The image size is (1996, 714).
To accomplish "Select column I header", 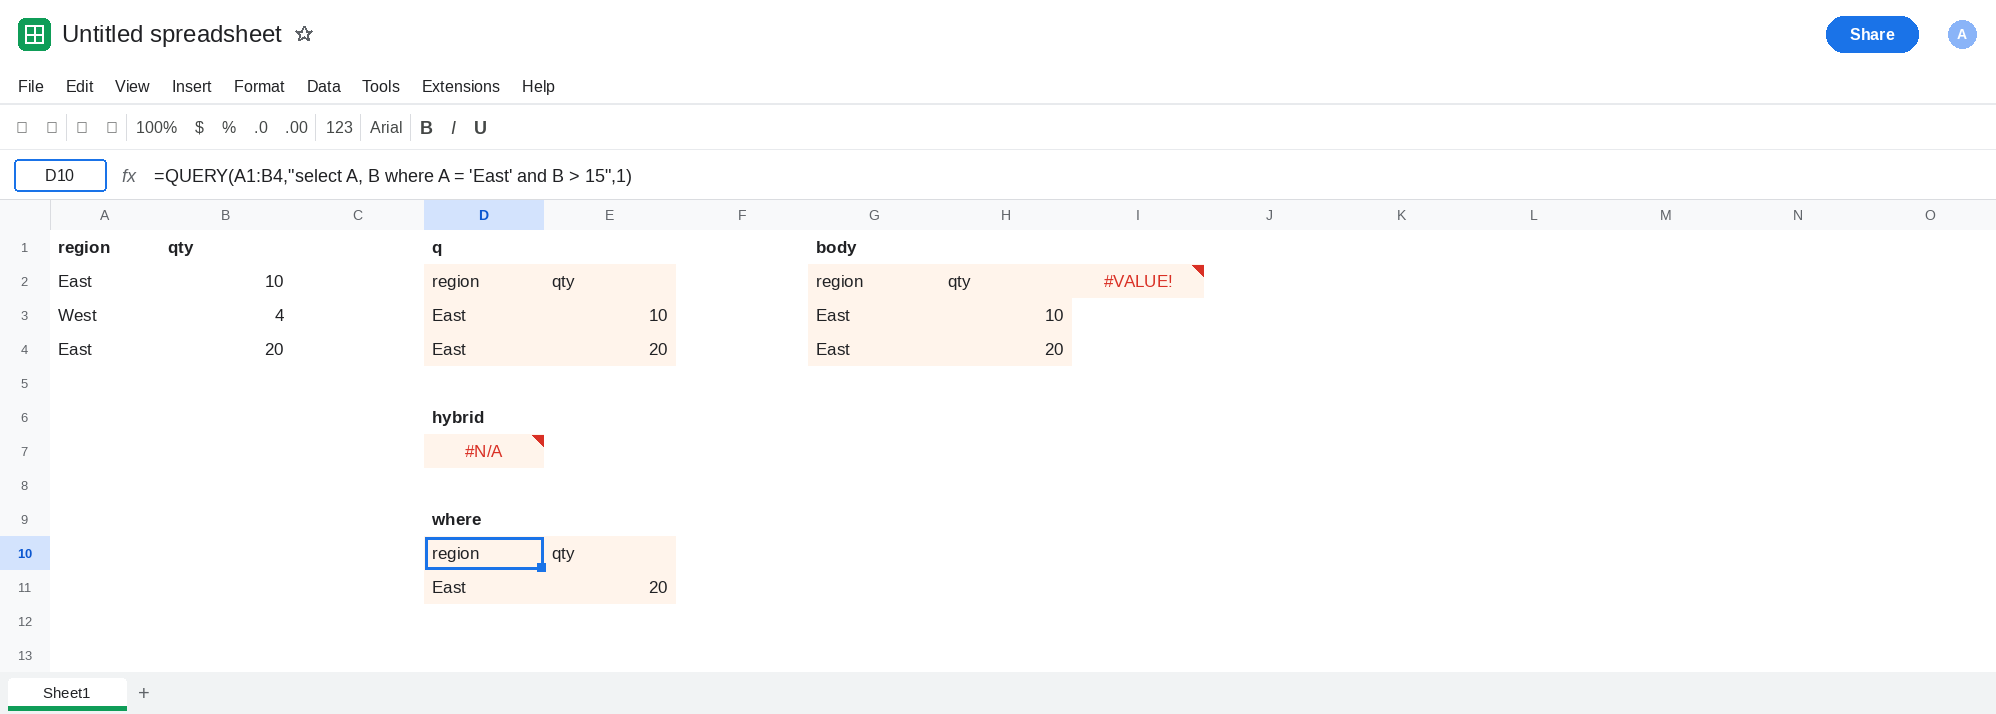I will (x=1138, y=215).
